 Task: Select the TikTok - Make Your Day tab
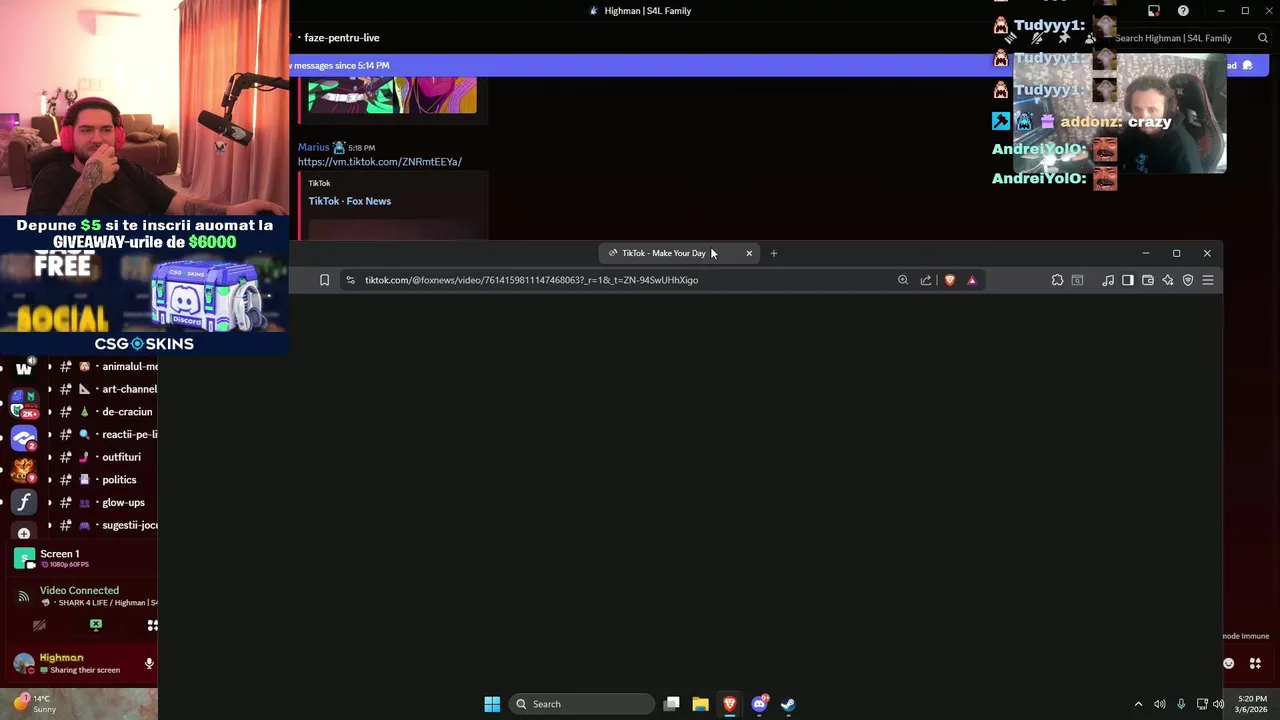pos(663,253)
